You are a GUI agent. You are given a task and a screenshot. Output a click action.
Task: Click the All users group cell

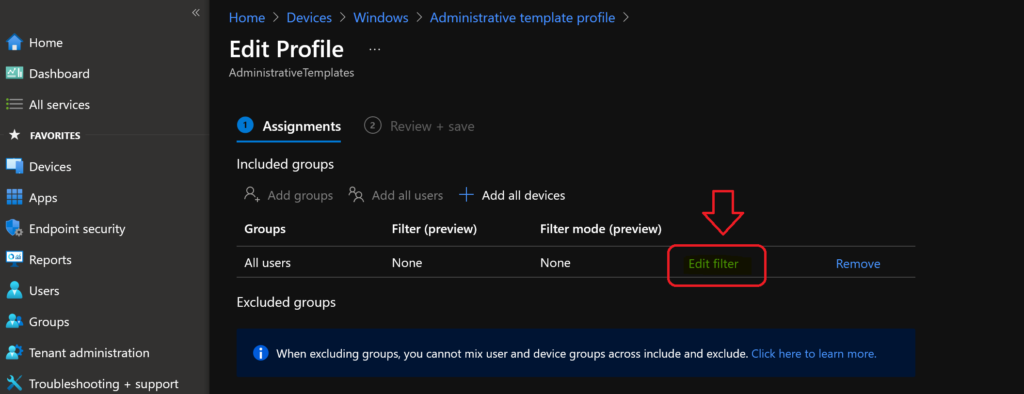pos(268,263)
